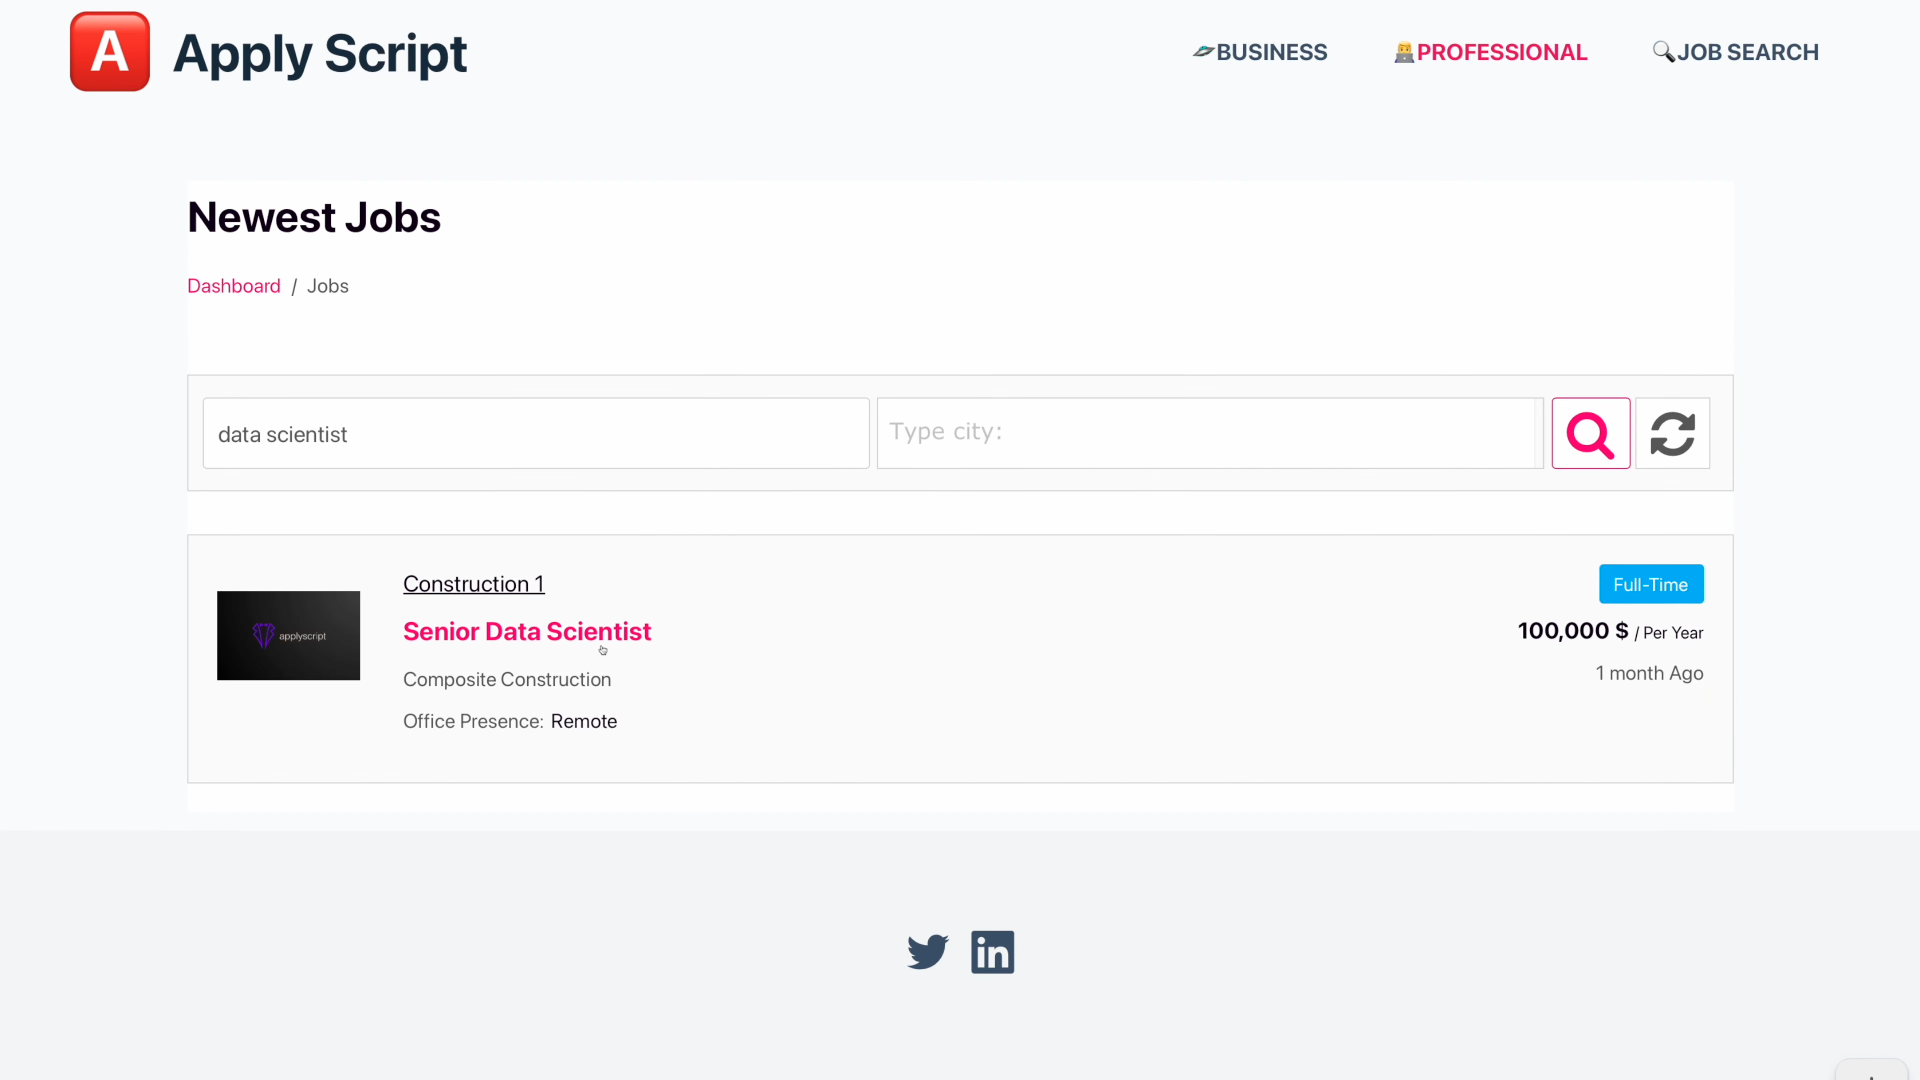
Task: Click the applyscript company logo thumbnail
Action: 288,636
